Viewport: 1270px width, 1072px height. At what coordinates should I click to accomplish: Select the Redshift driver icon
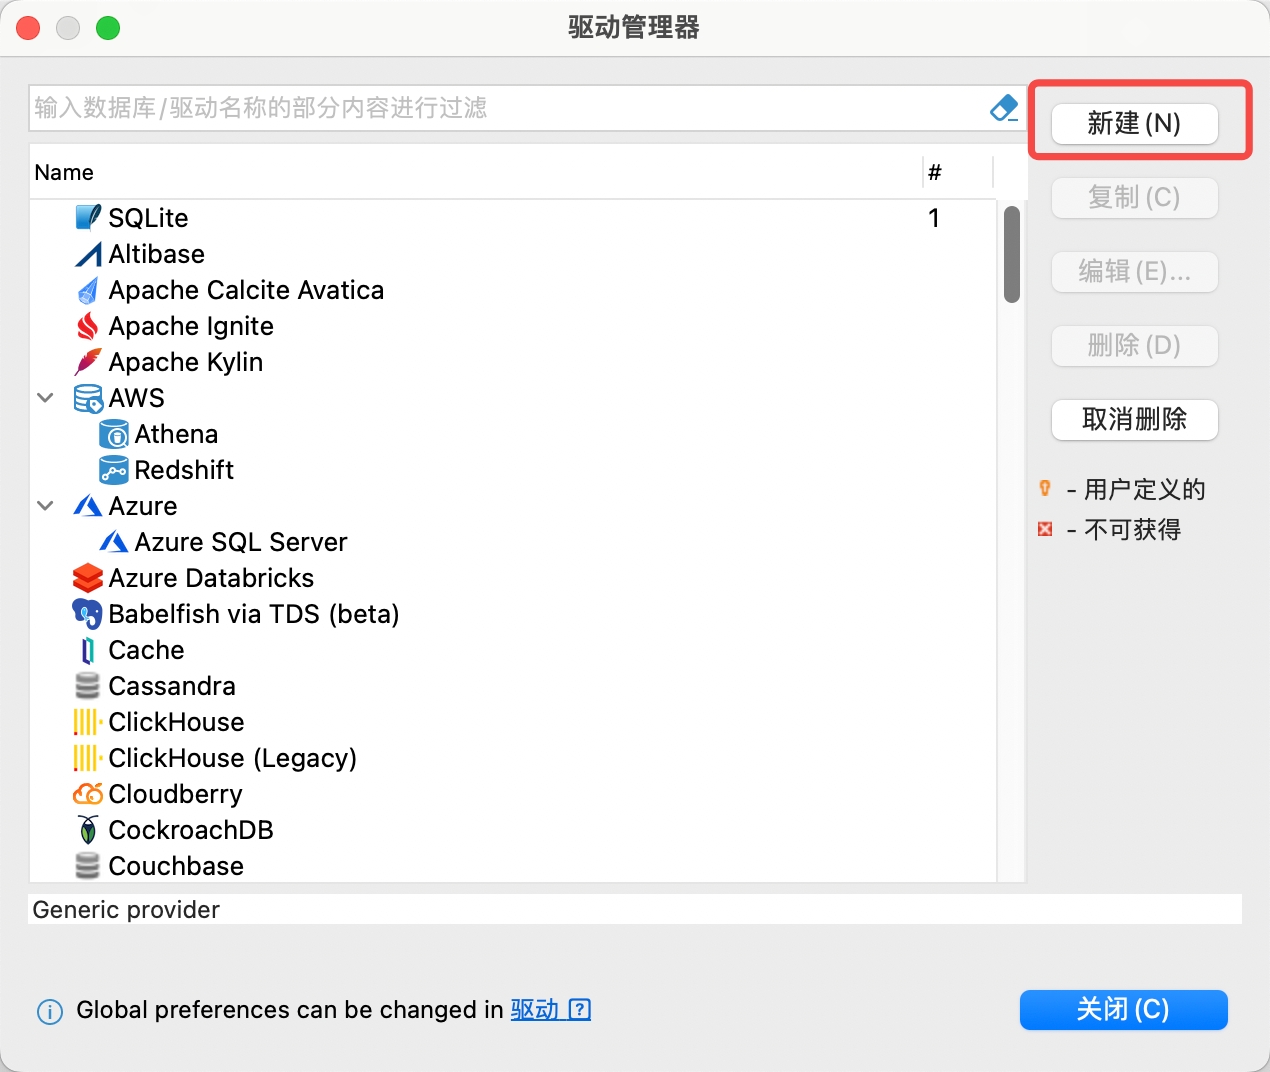113,469
